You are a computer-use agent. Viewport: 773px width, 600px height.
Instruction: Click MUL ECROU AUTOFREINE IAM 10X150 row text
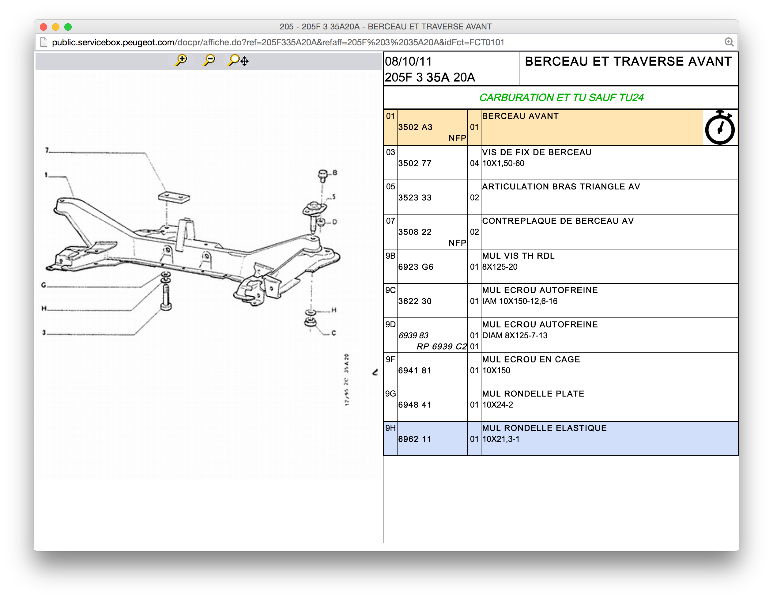(x=540, y=296)
